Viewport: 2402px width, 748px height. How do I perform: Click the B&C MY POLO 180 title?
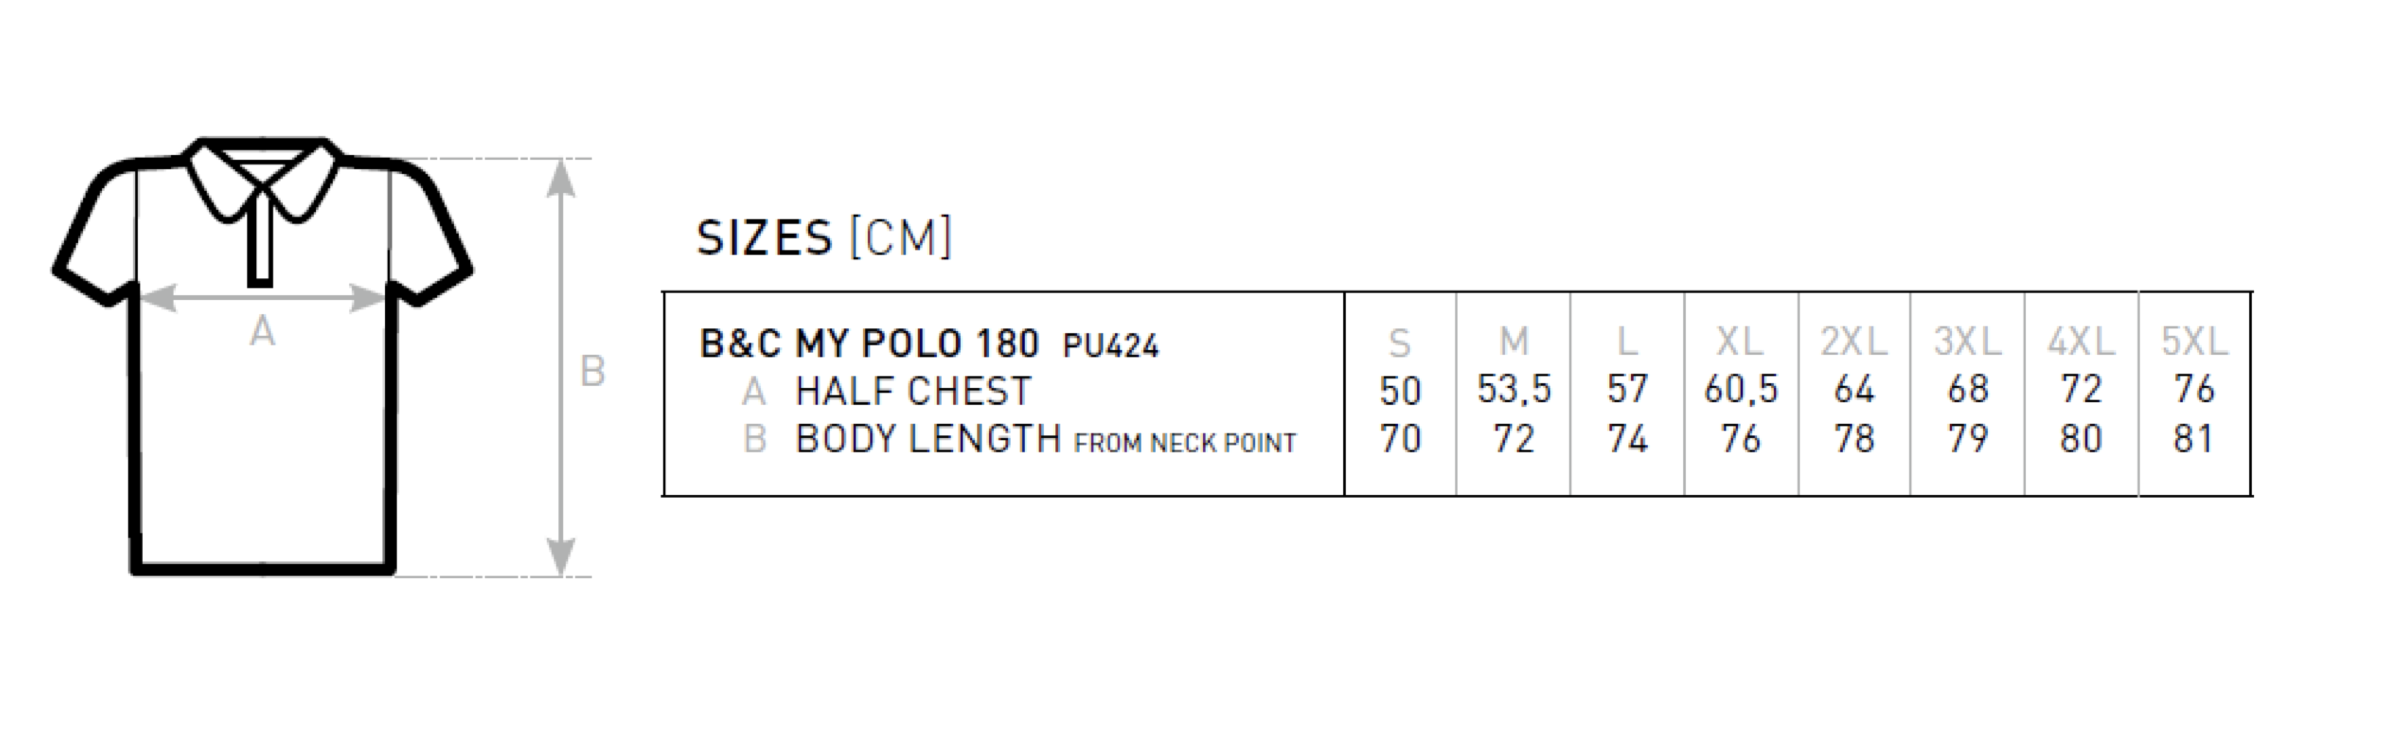point(869,344)
